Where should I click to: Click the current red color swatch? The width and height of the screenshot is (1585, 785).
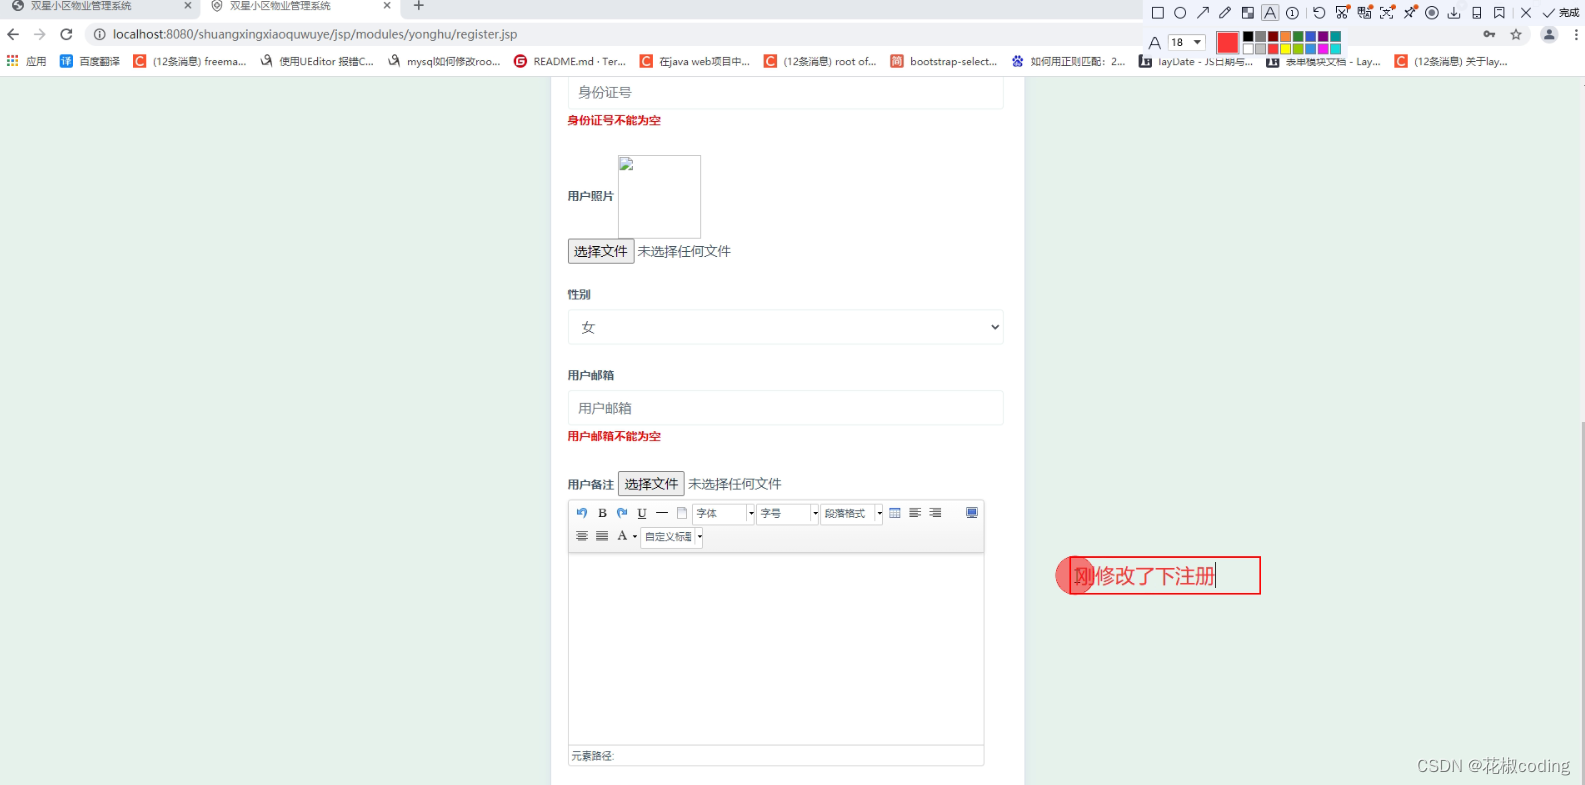click(1228, 43)
